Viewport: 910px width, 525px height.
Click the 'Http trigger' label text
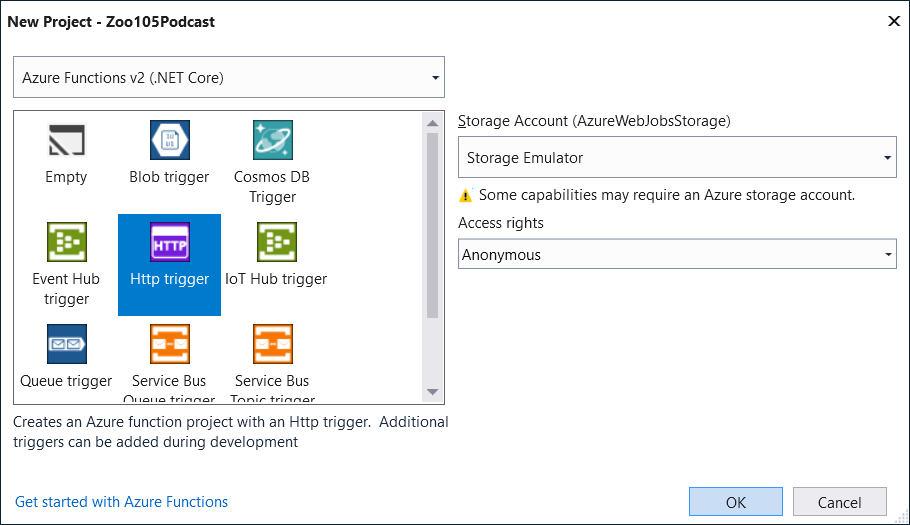click(x=169, y=279)
